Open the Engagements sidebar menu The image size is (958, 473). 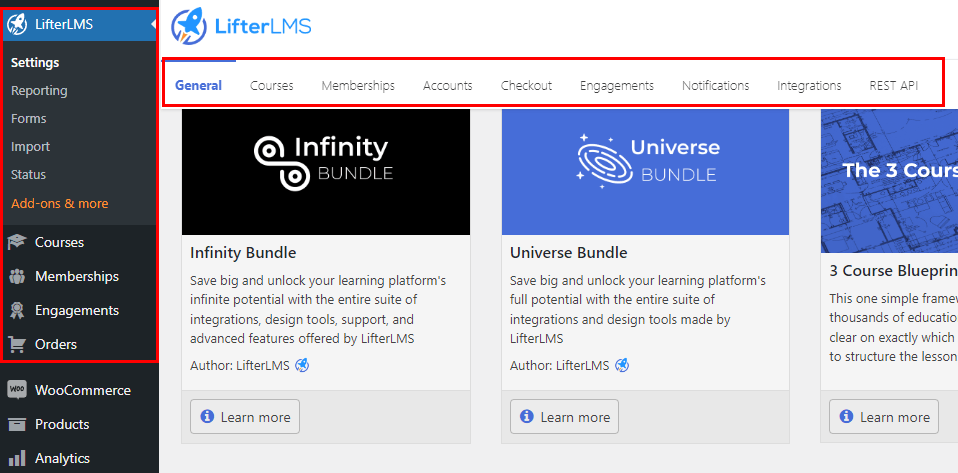(79, 311)
